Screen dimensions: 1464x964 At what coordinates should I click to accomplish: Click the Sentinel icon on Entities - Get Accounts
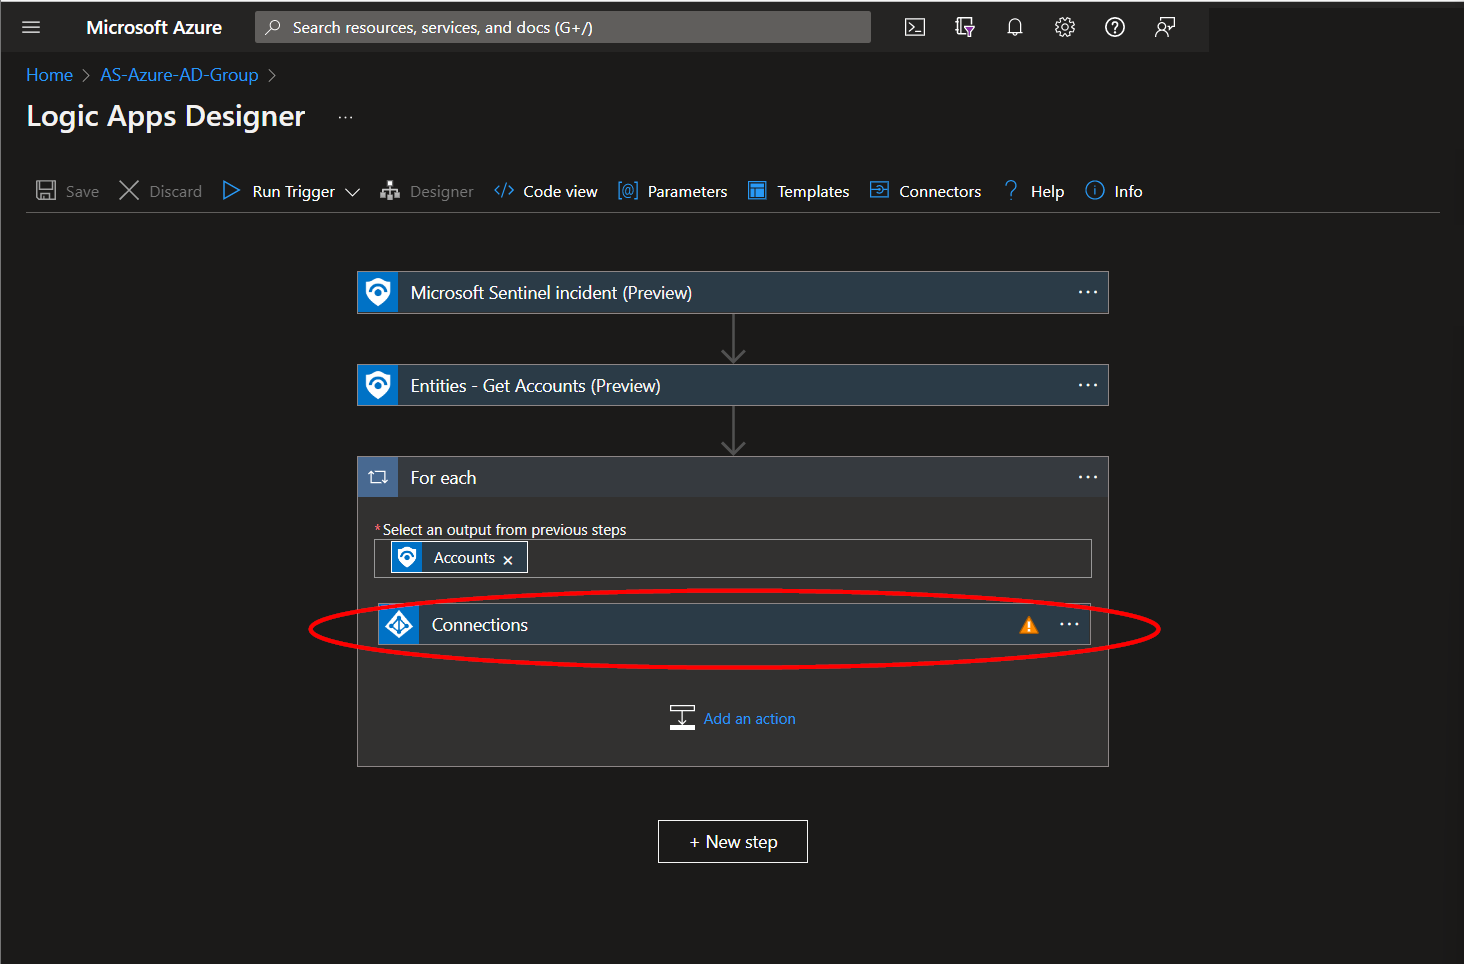click(378, 385)
